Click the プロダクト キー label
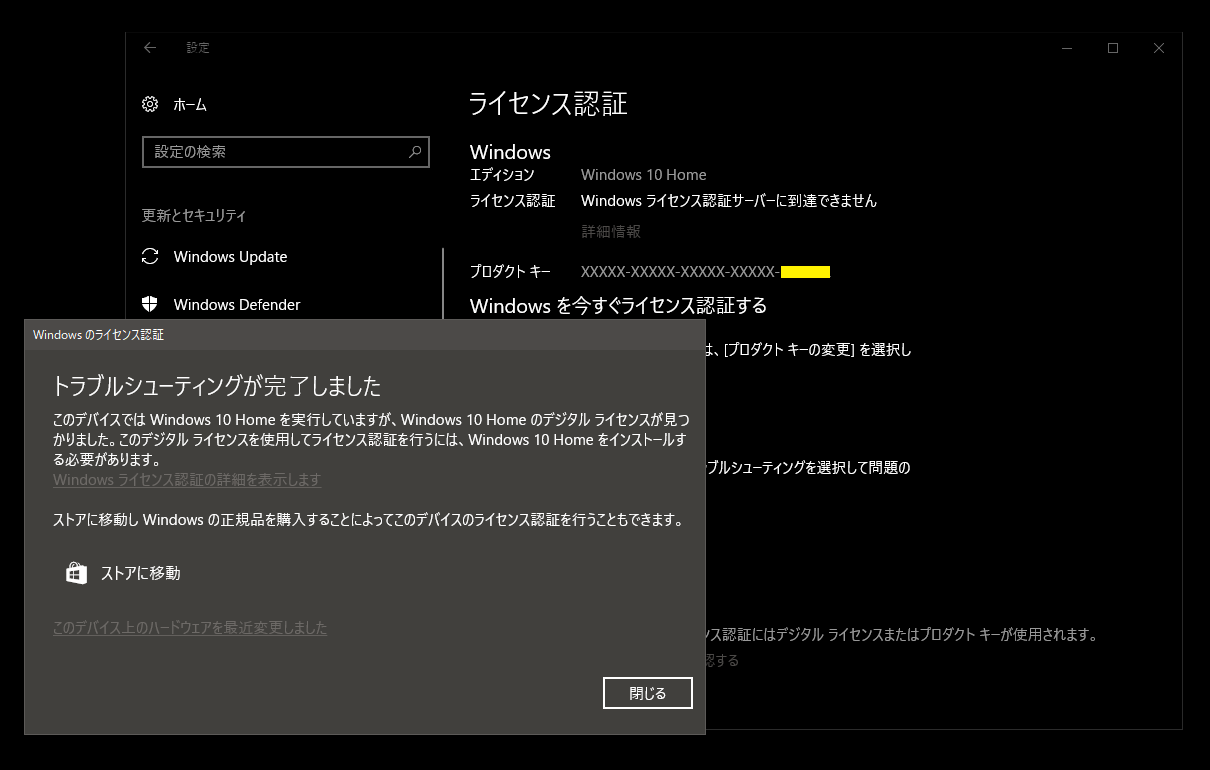Screen dimensions: 1210x770 [x=510, y=272]
